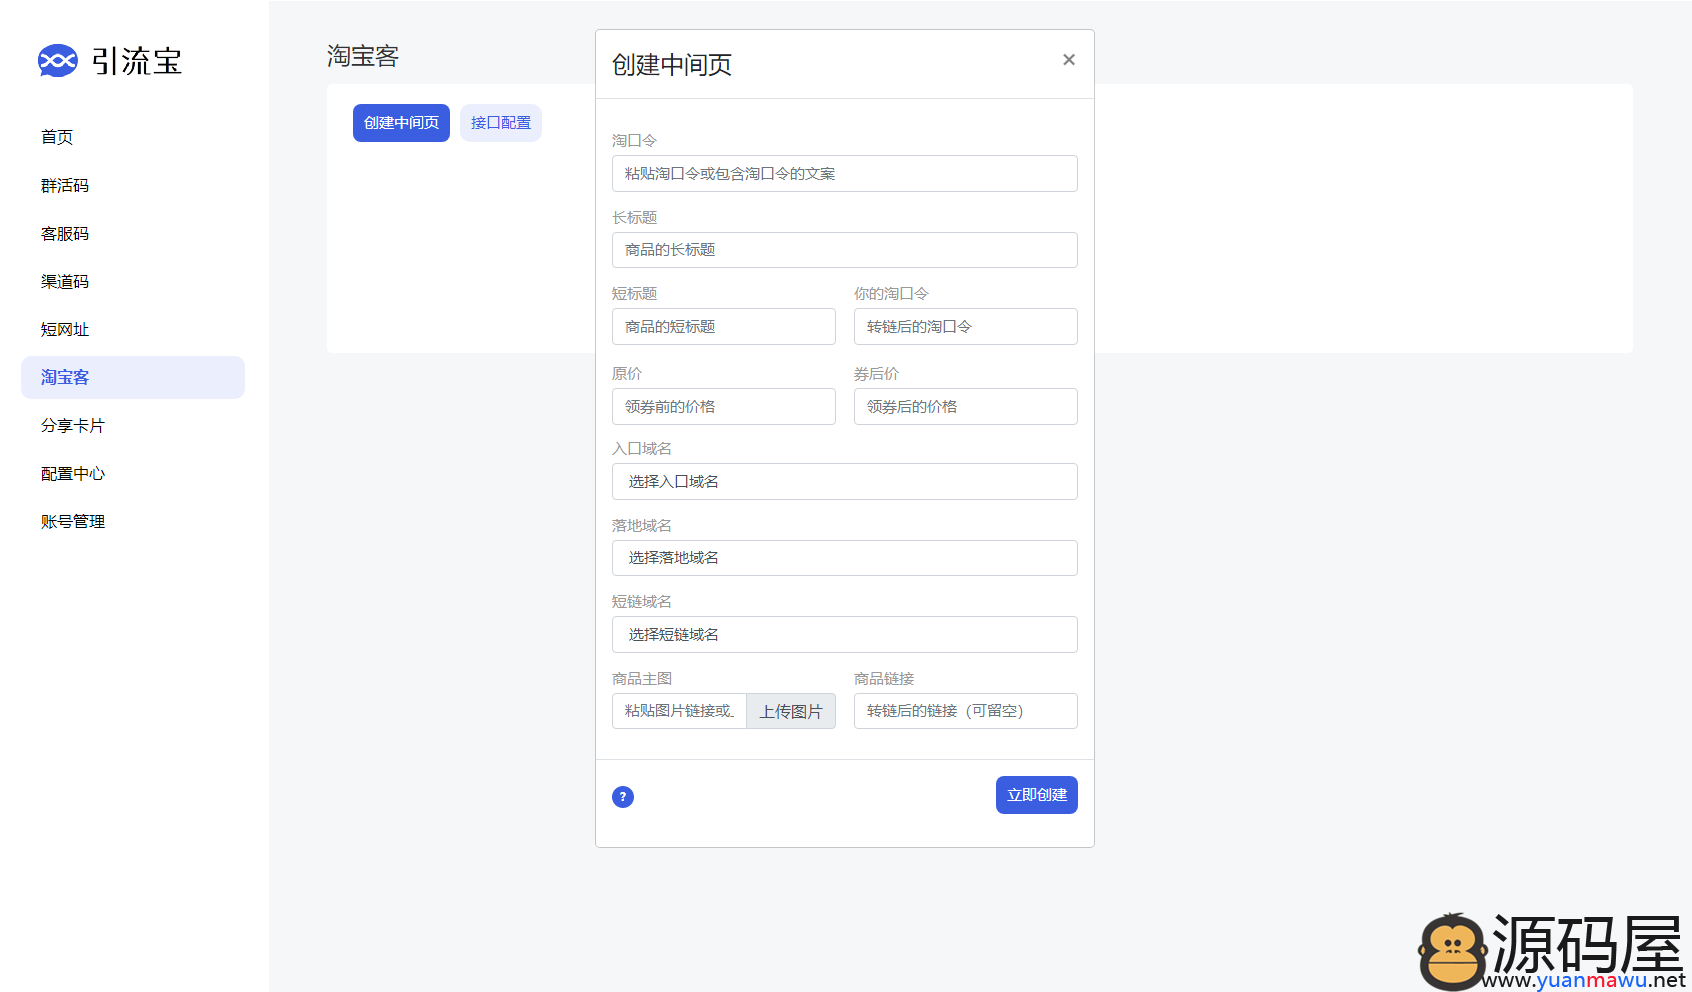
Task: Click the 商品主图 image link input
Action: click(x=679, y=711)
